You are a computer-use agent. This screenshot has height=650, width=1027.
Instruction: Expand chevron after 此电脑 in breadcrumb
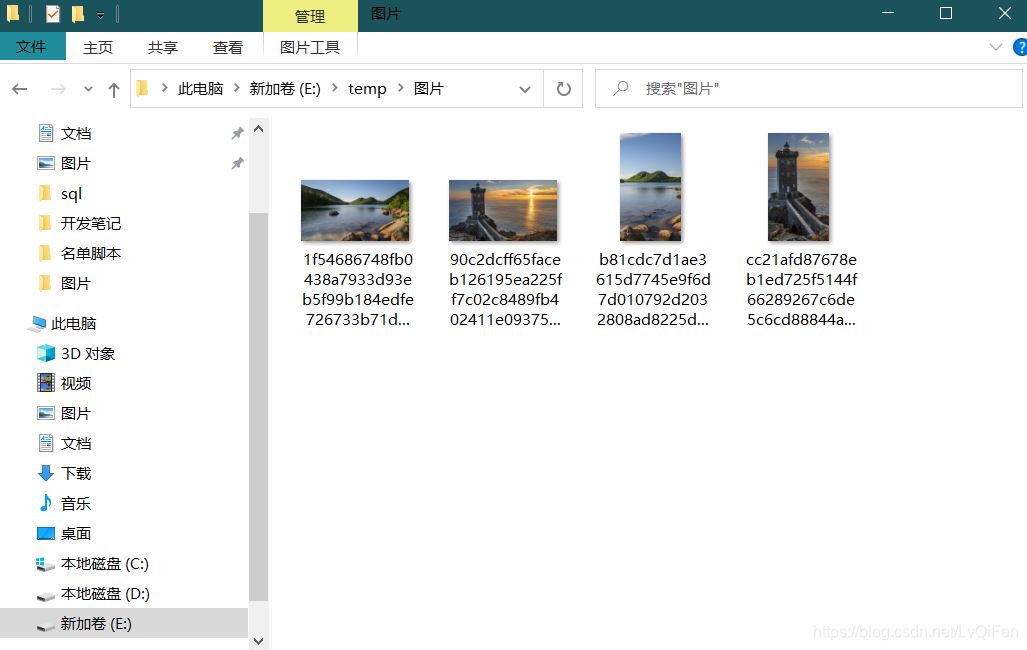click(x=236, y=88)
